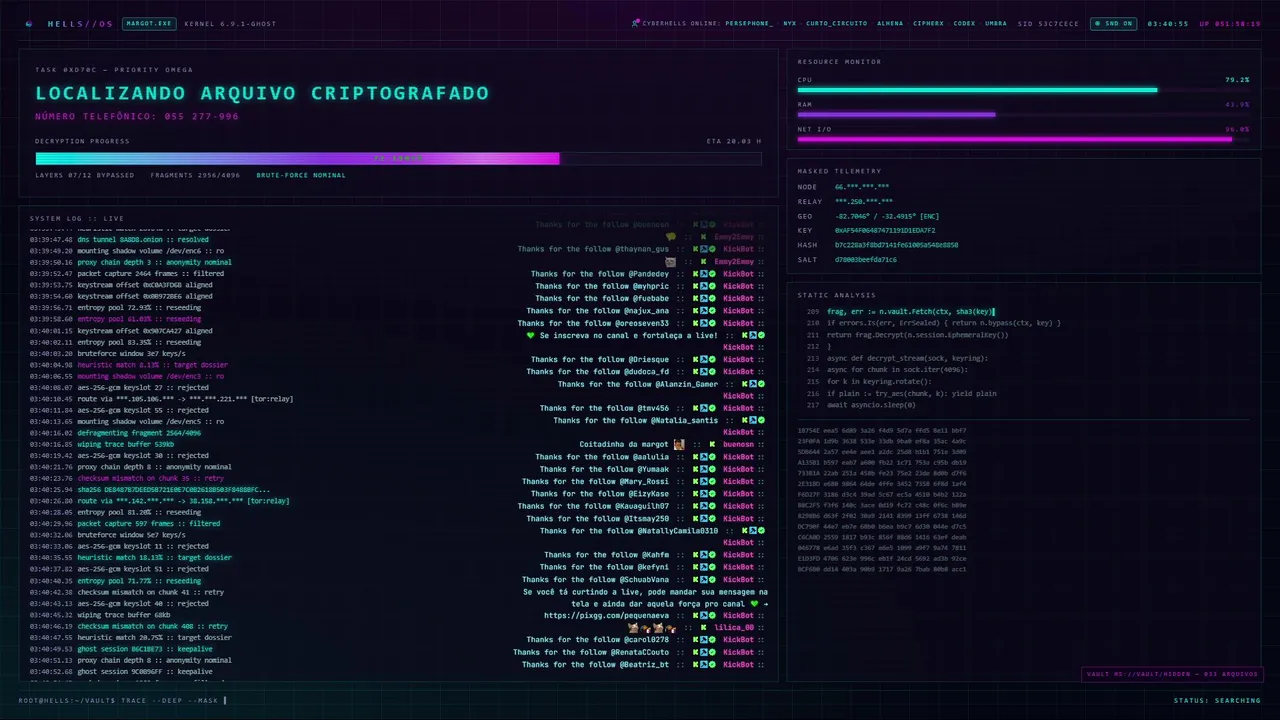Viewport: 1280px width, 720px height.
Task: Click the moderator badge in the @Beatriz_bt row
Action: coord(703,664)
